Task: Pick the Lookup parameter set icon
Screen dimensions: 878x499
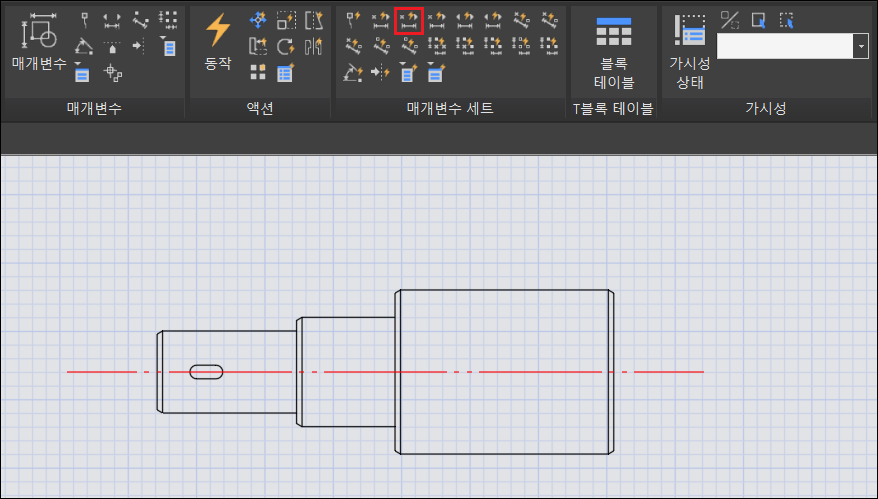Action: (436, 73)
